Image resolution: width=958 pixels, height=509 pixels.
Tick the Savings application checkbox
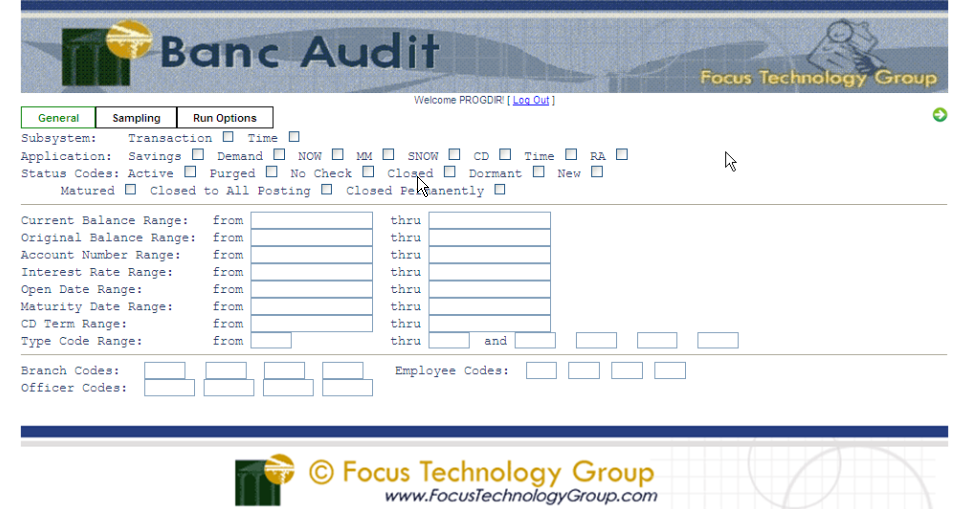point(198,155)
